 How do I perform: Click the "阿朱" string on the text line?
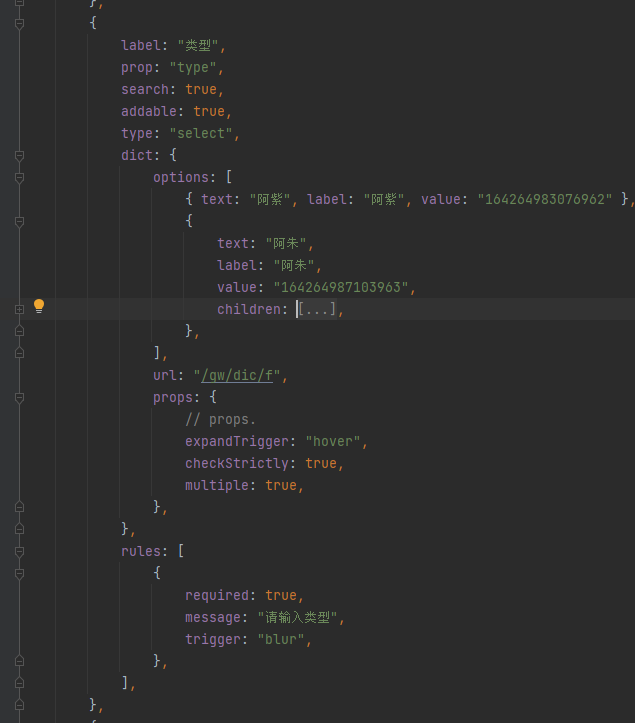pos(286,243)
